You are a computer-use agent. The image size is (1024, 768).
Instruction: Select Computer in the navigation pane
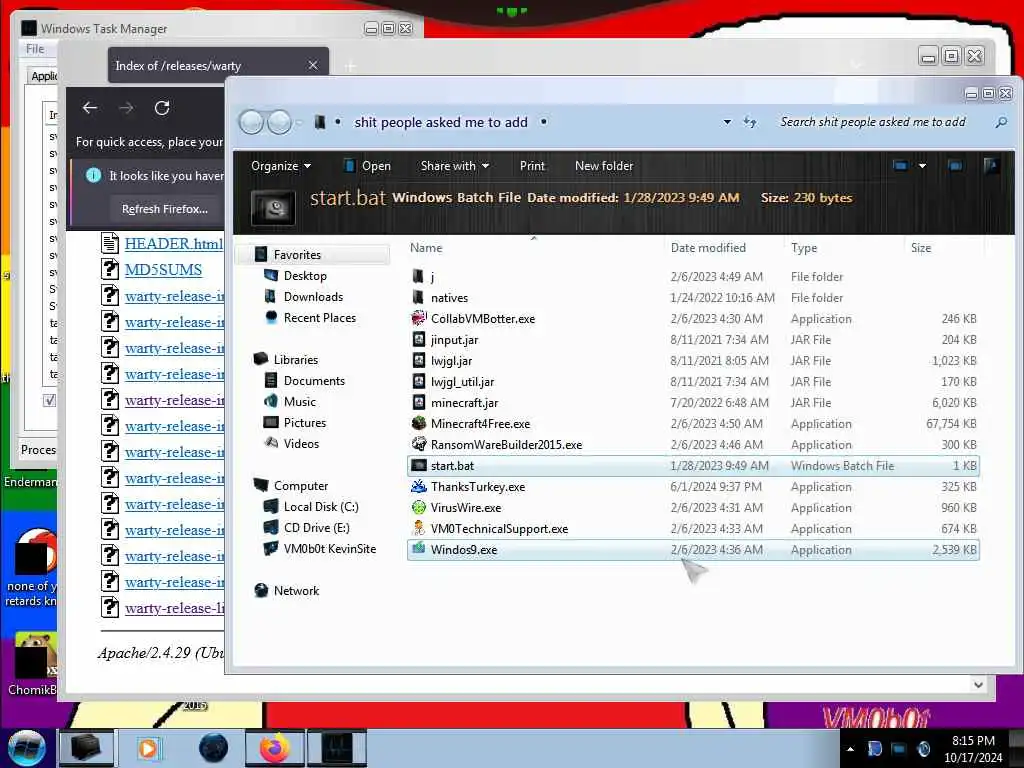[x=300, y=486]
